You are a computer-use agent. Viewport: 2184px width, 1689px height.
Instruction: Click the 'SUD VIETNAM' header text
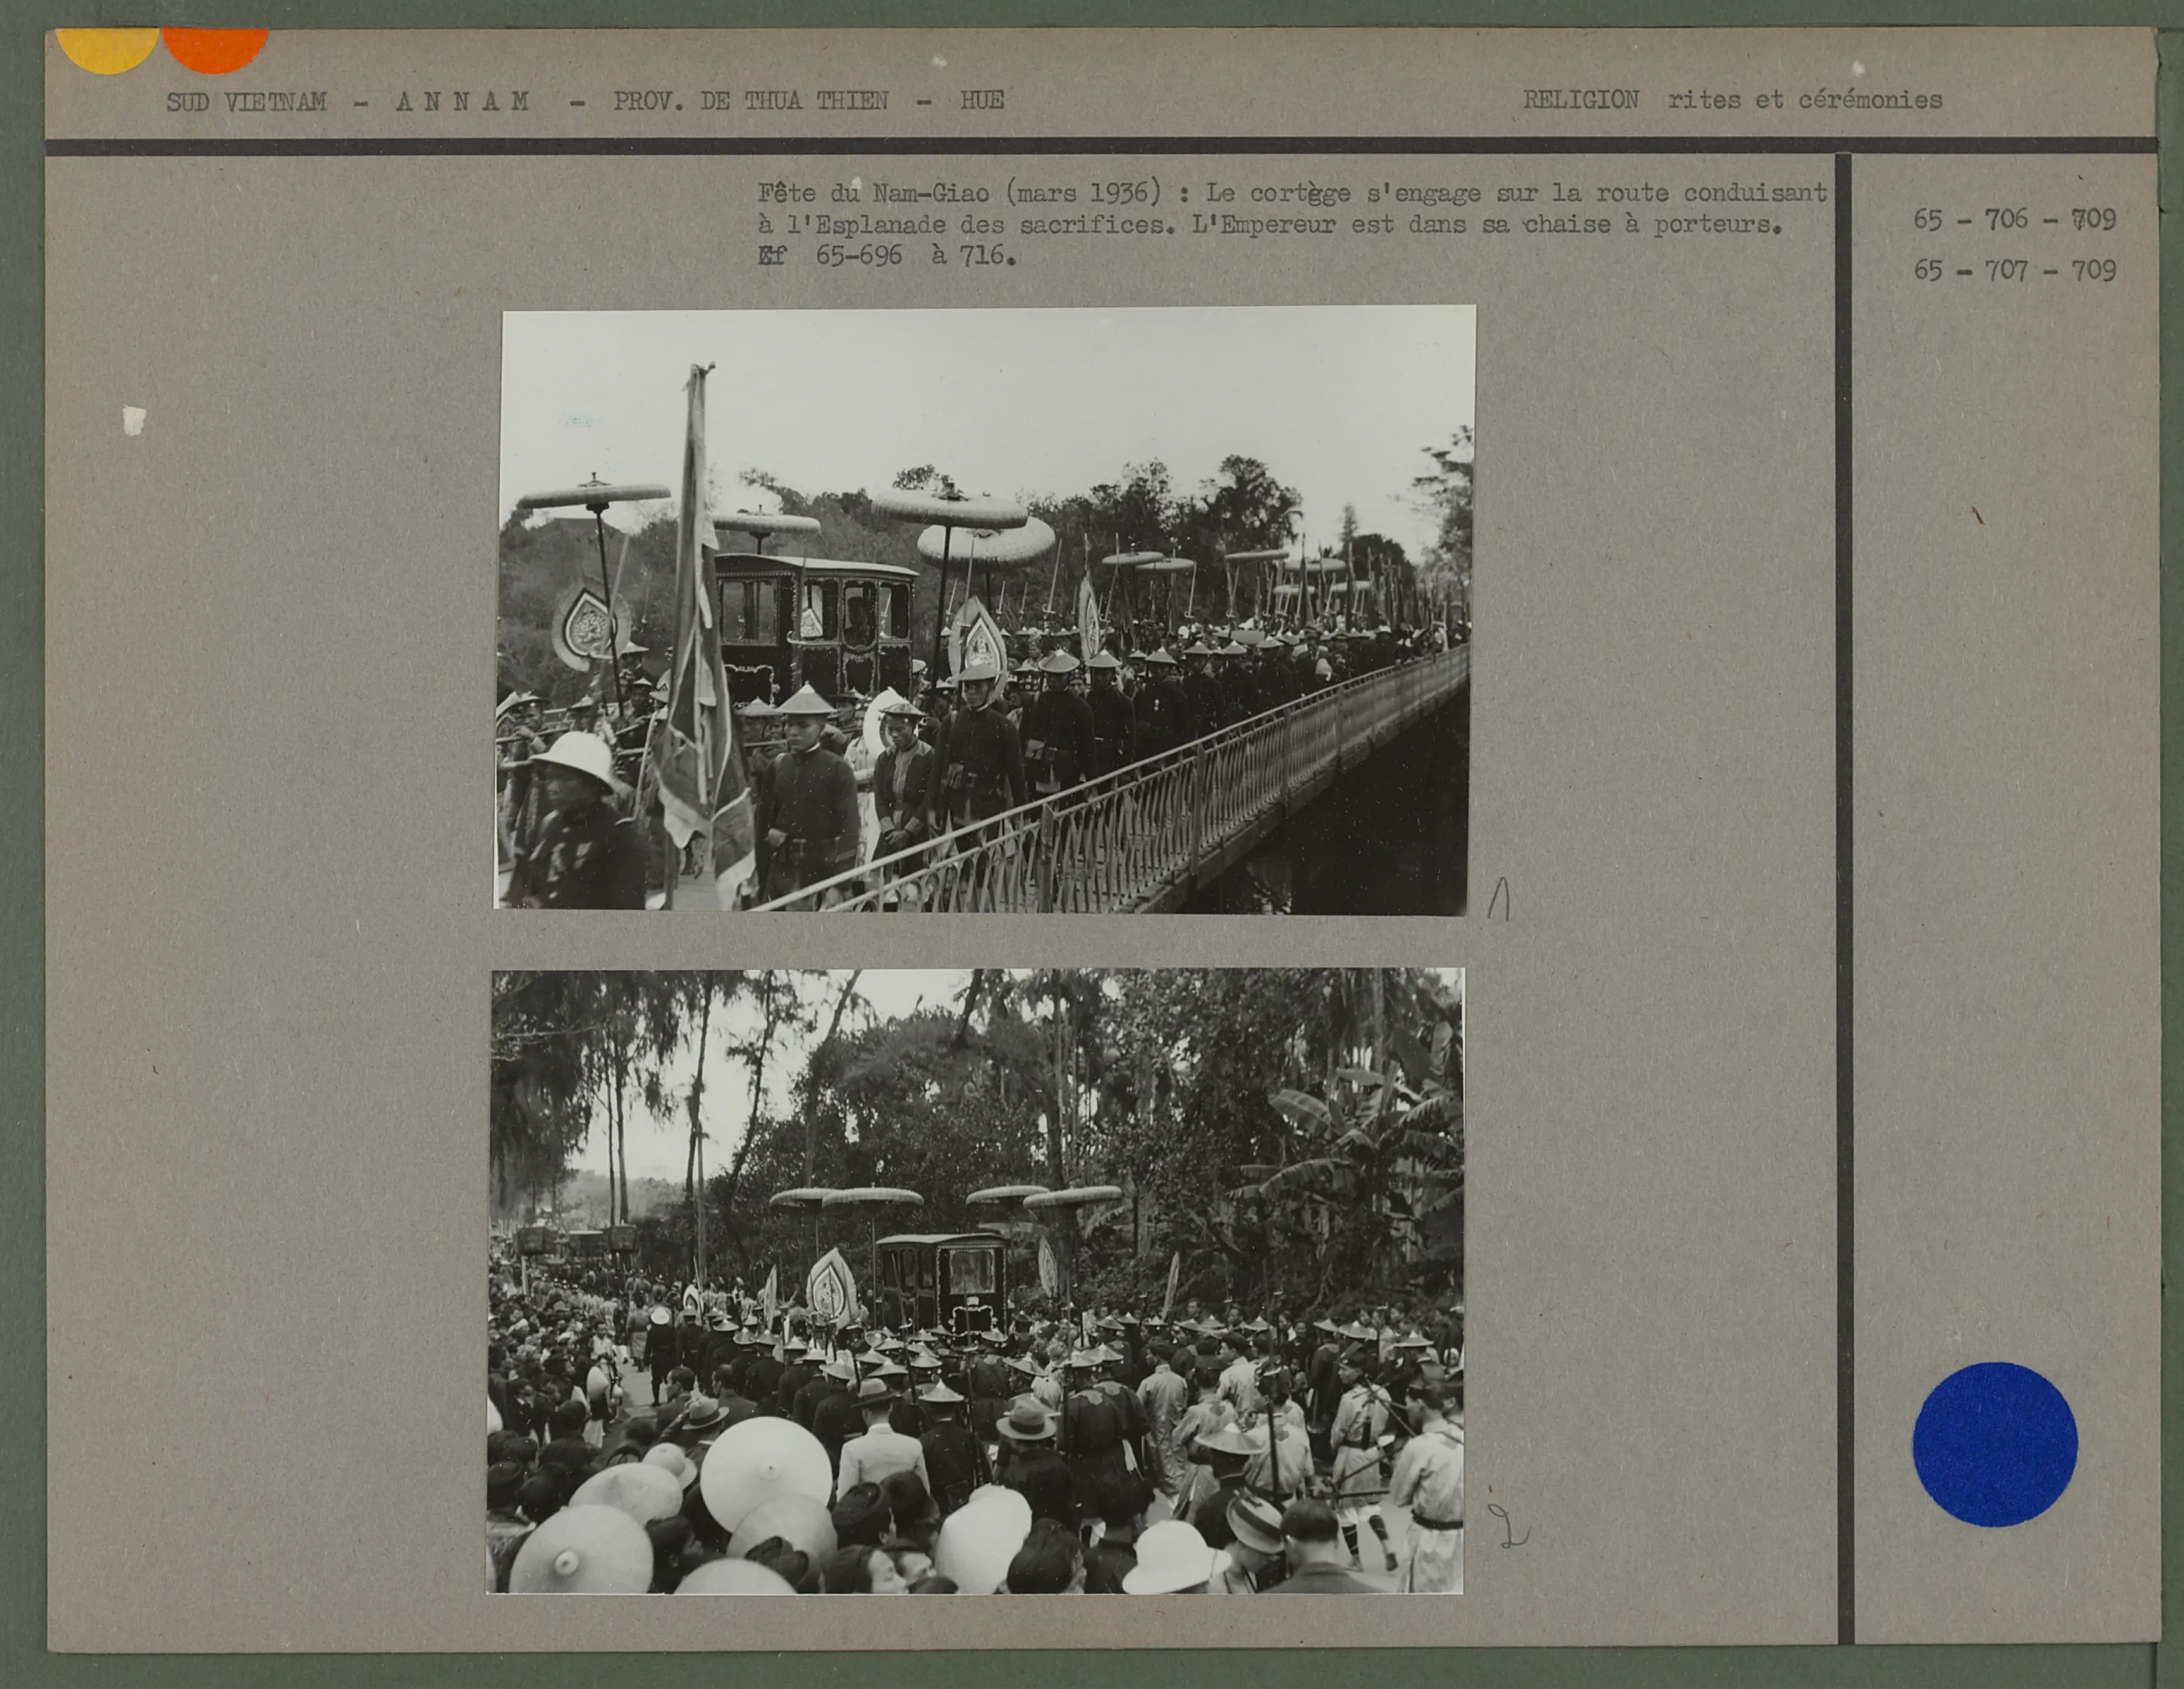point(246,102)
